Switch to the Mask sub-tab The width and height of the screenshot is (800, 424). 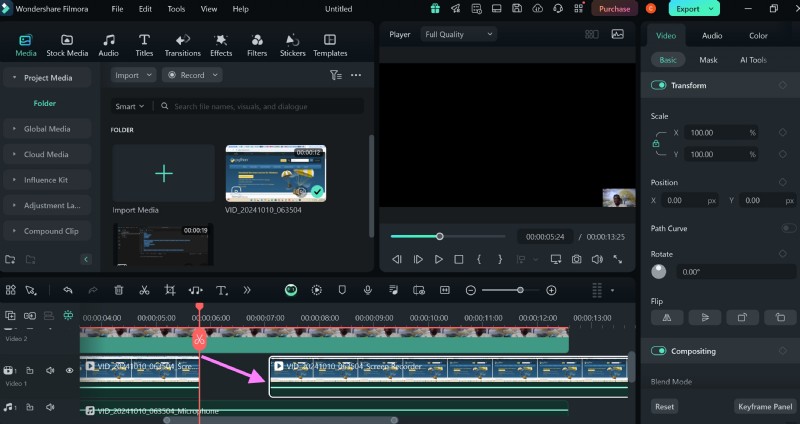pos(708,60)
